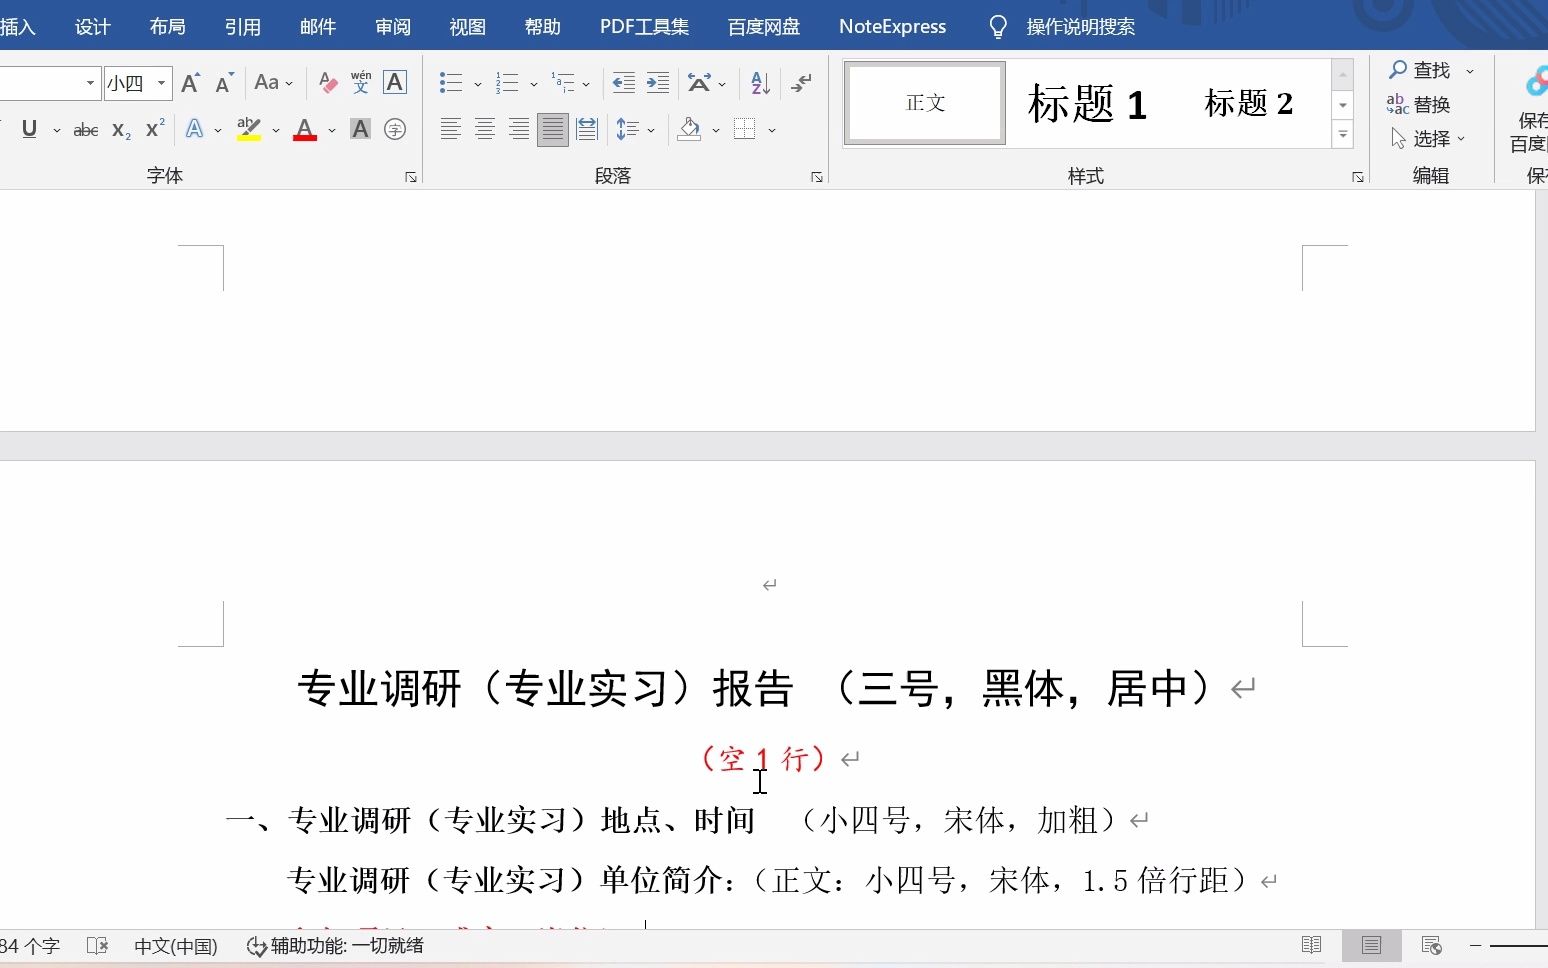Open the paragraph dialog launcher
This screenshot has width=1548, height=968.
tap(817, 177)
